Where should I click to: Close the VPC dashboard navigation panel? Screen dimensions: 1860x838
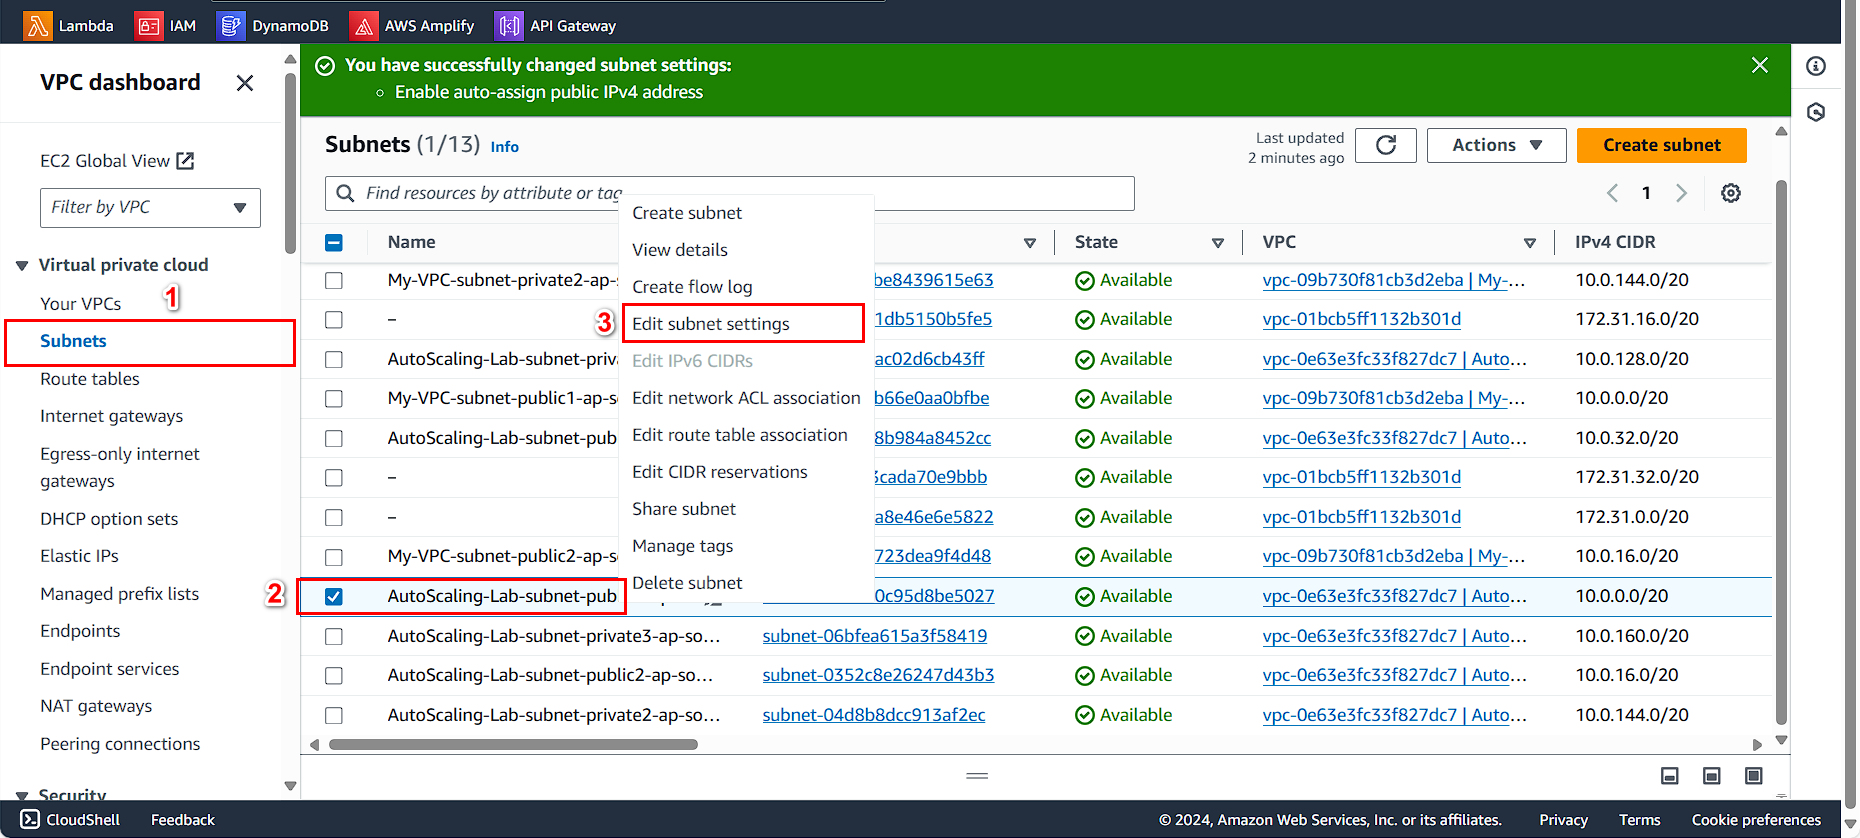tap(245, 83)
